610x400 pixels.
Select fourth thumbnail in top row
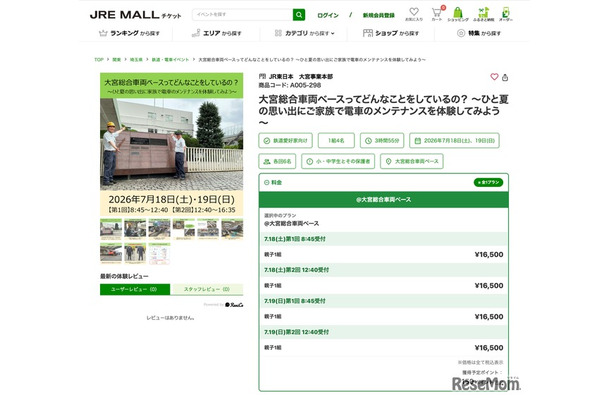click(x=184, y=228)
